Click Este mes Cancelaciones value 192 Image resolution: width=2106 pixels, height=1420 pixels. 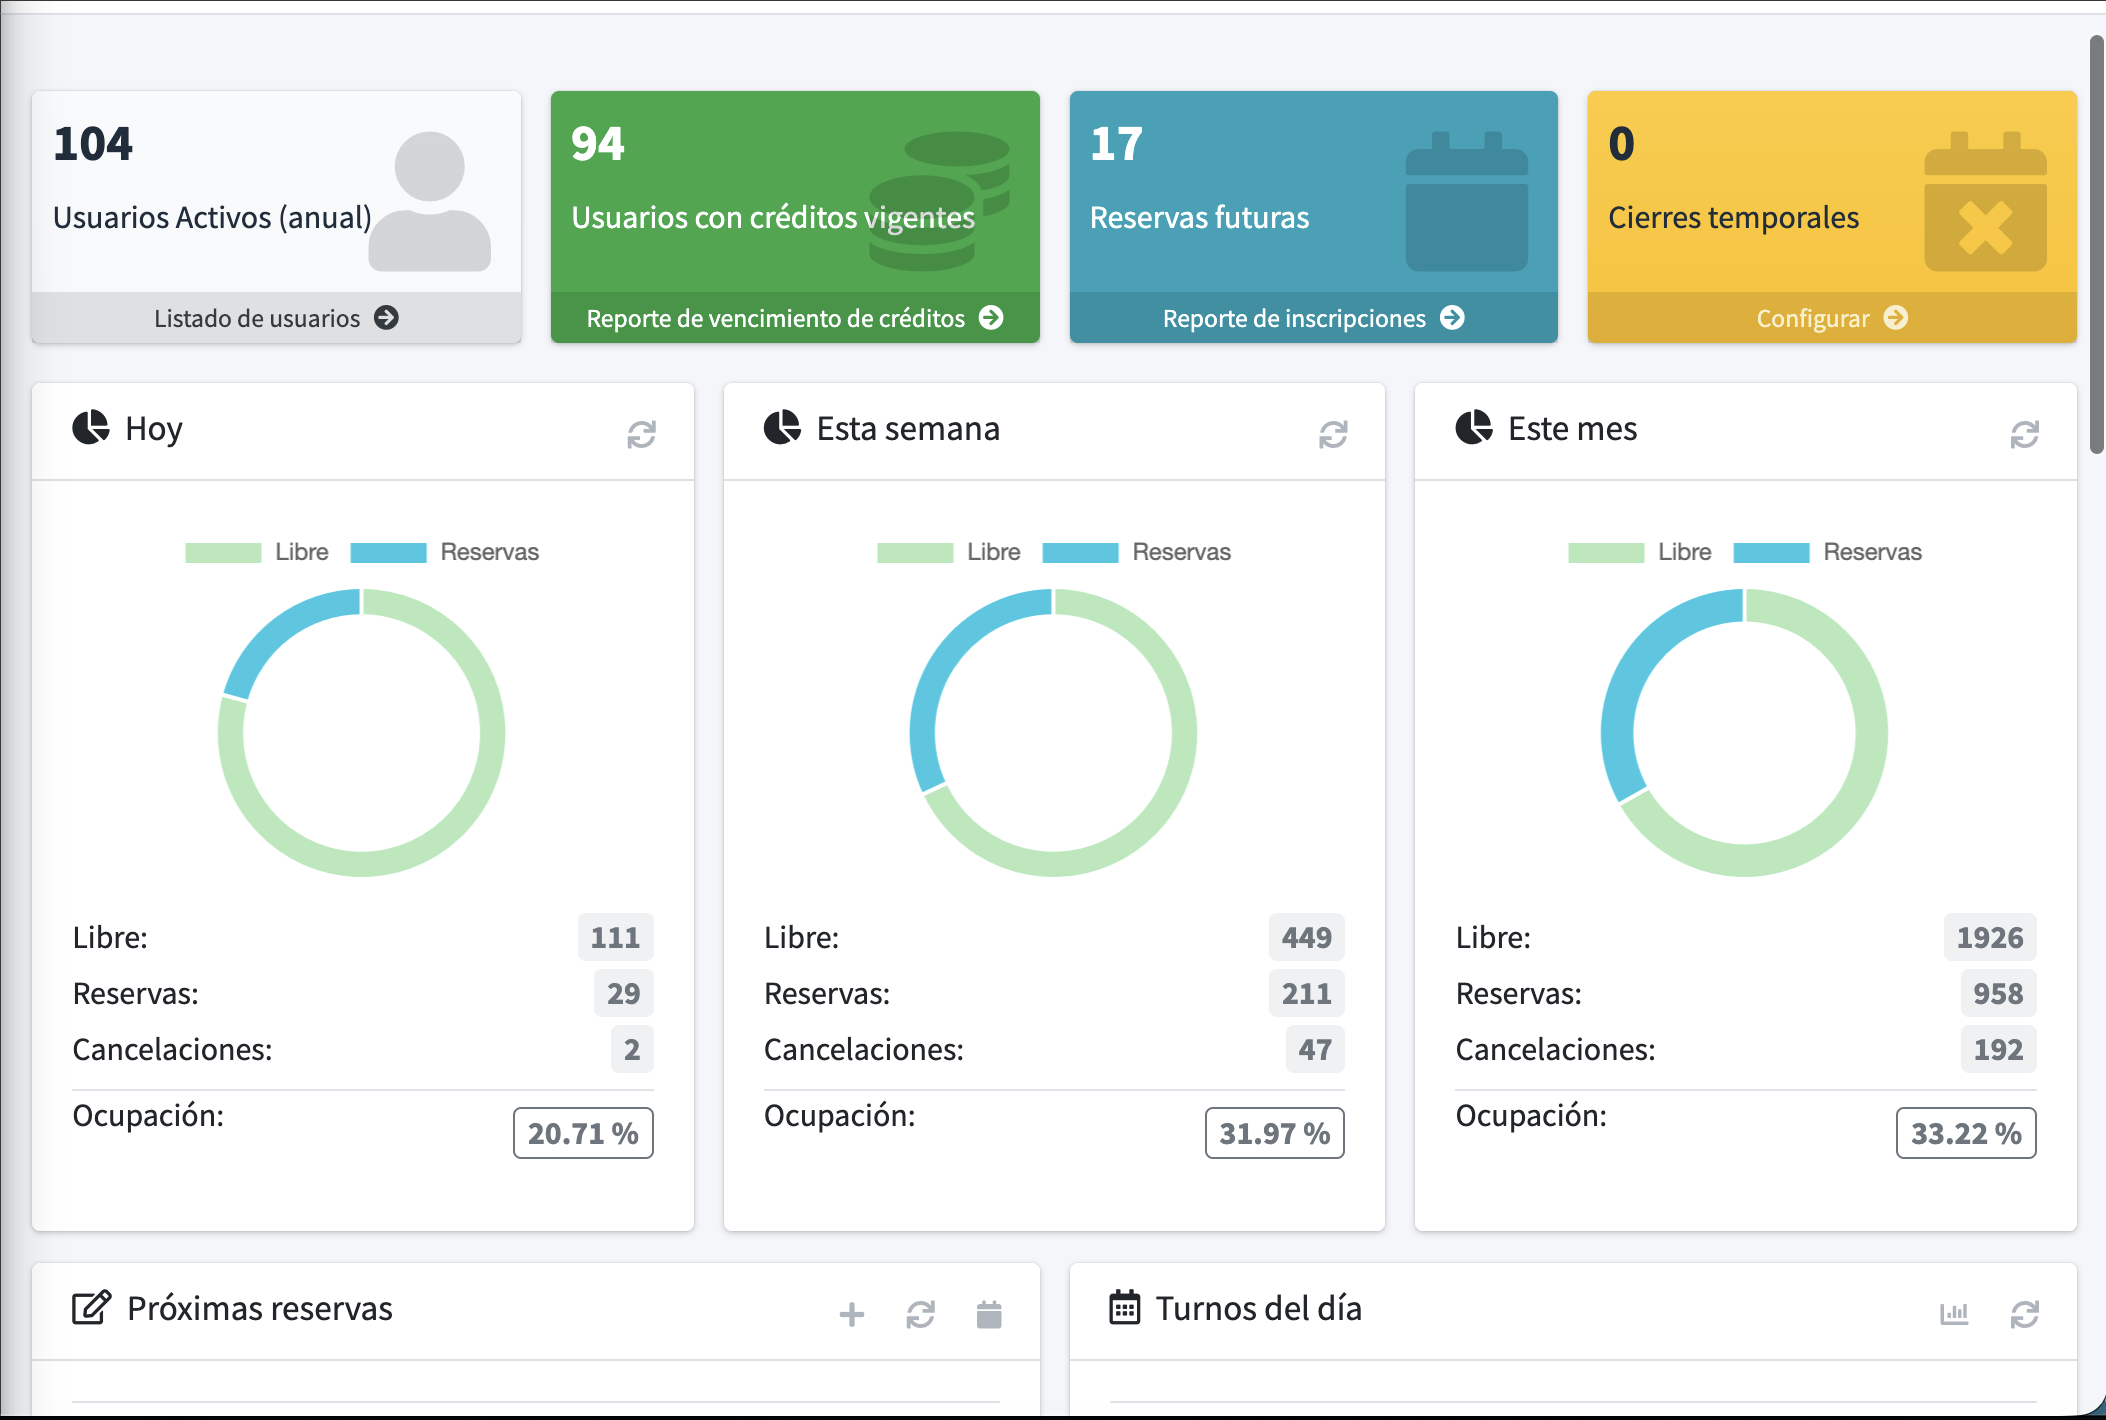[x=1998, y=1049]
